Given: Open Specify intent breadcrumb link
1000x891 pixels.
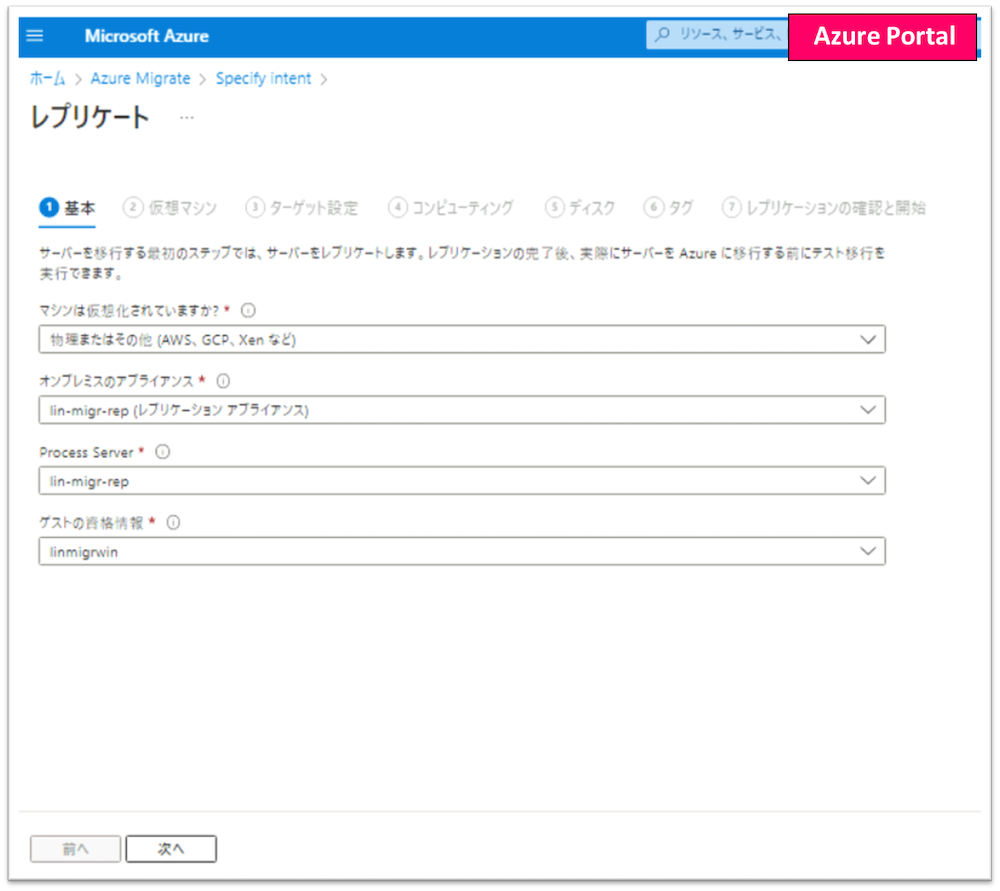Looking at the screenshot, I should [263, 78].
